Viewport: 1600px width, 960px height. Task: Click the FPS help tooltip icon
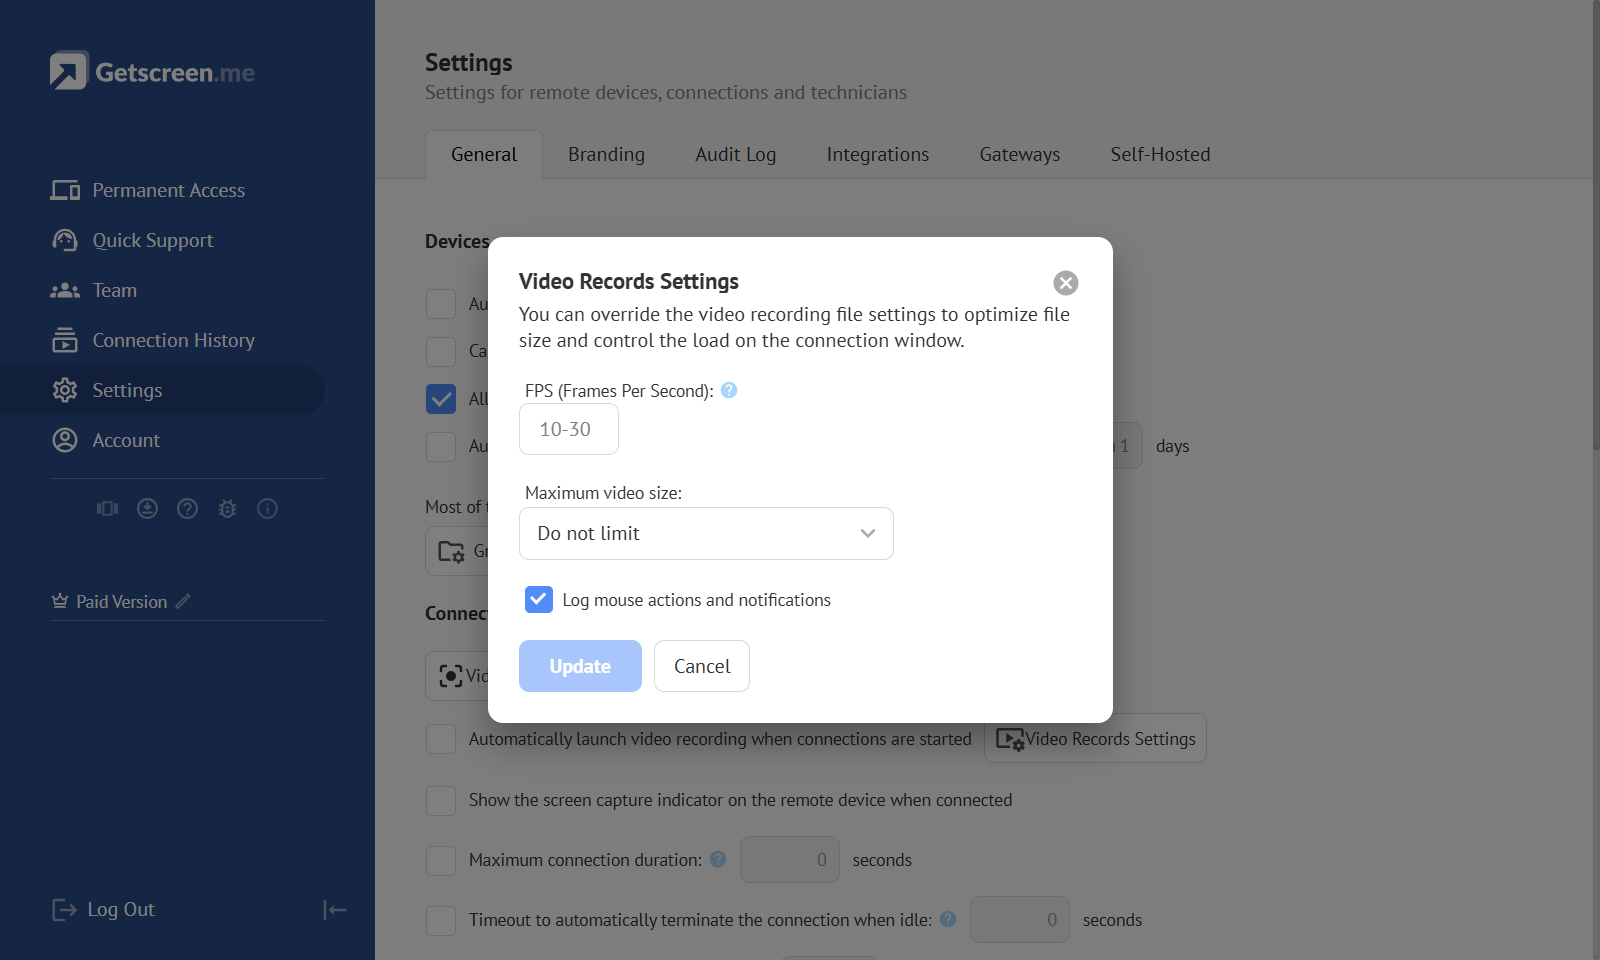(x=729, y=390)
